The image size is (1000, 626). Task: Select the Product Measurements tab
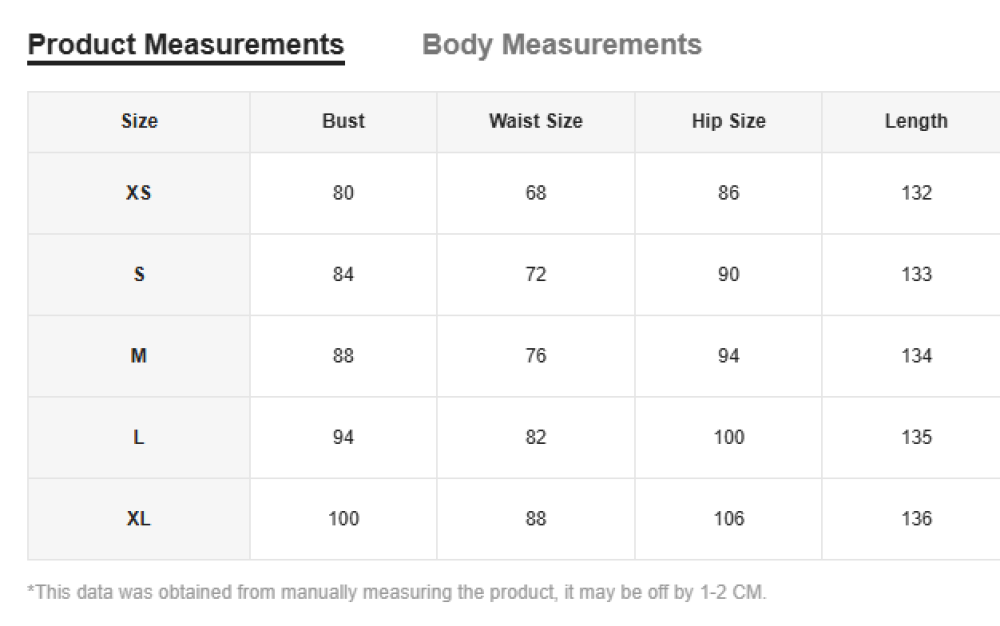(x=186, y=45)
